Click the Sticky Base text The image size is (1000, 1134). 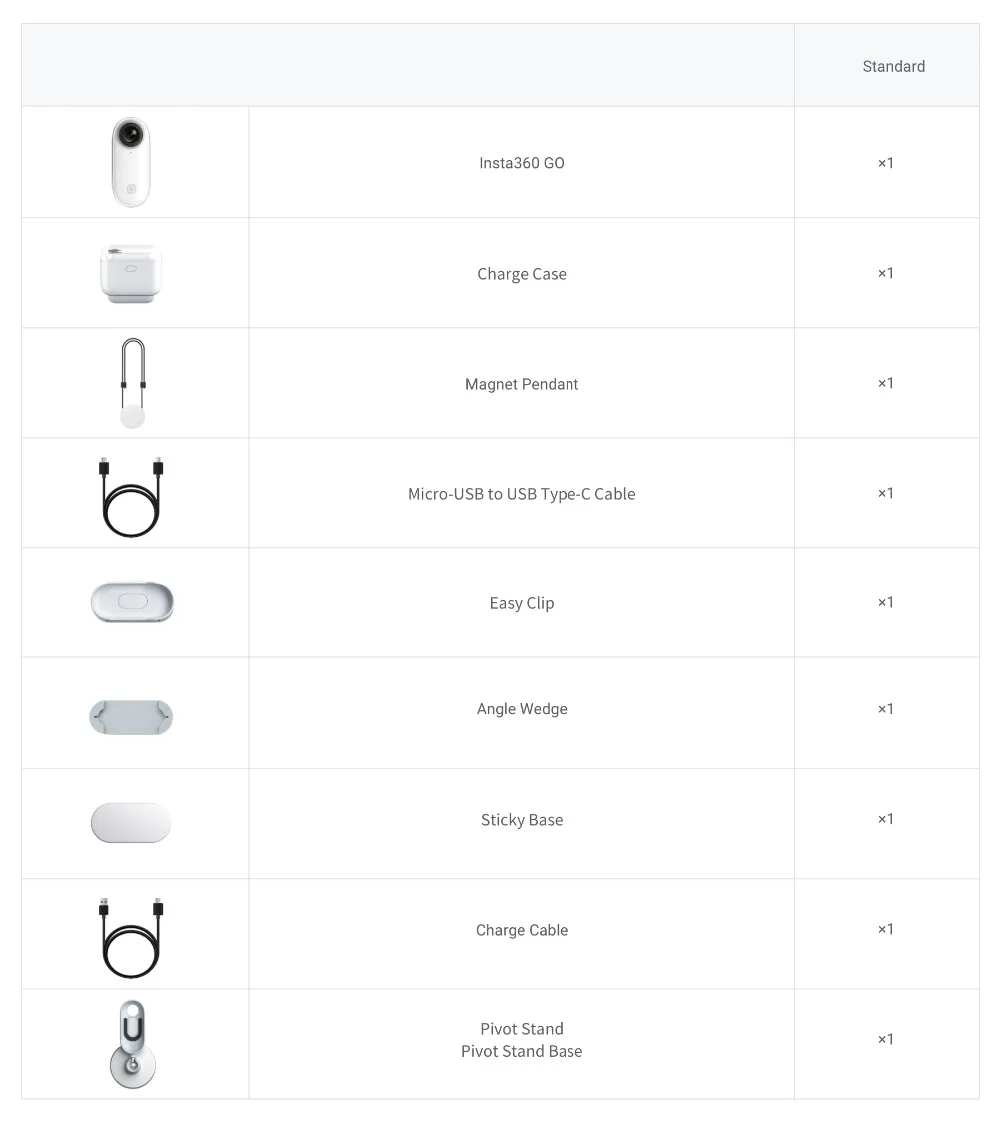click(521, 819)
